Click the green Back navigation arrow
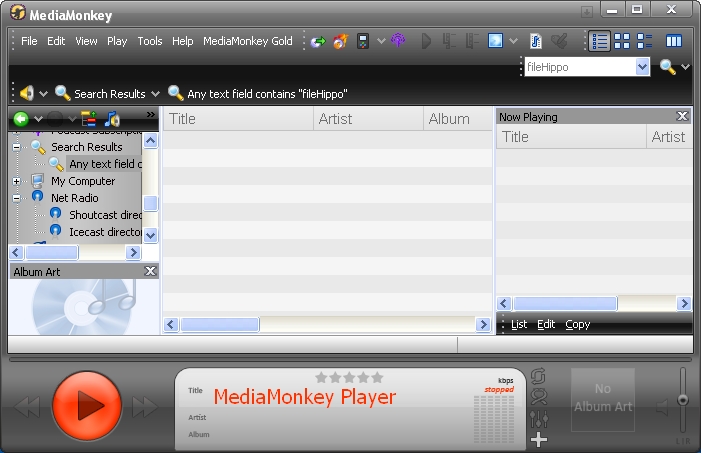The width and height of the screenshot is (701, 453). tap(20, 119)
